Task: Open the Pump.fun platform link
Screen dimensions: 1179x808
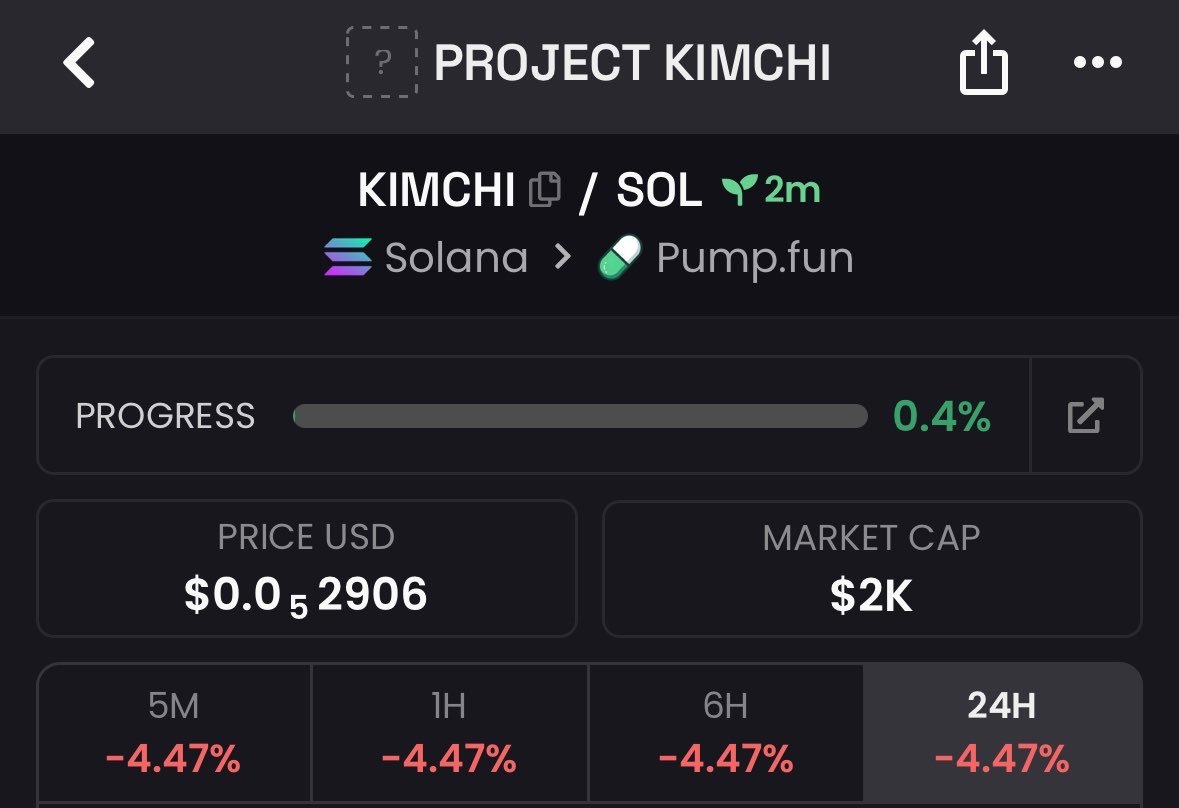Action: pyautogui.click(x=755, y=259)
